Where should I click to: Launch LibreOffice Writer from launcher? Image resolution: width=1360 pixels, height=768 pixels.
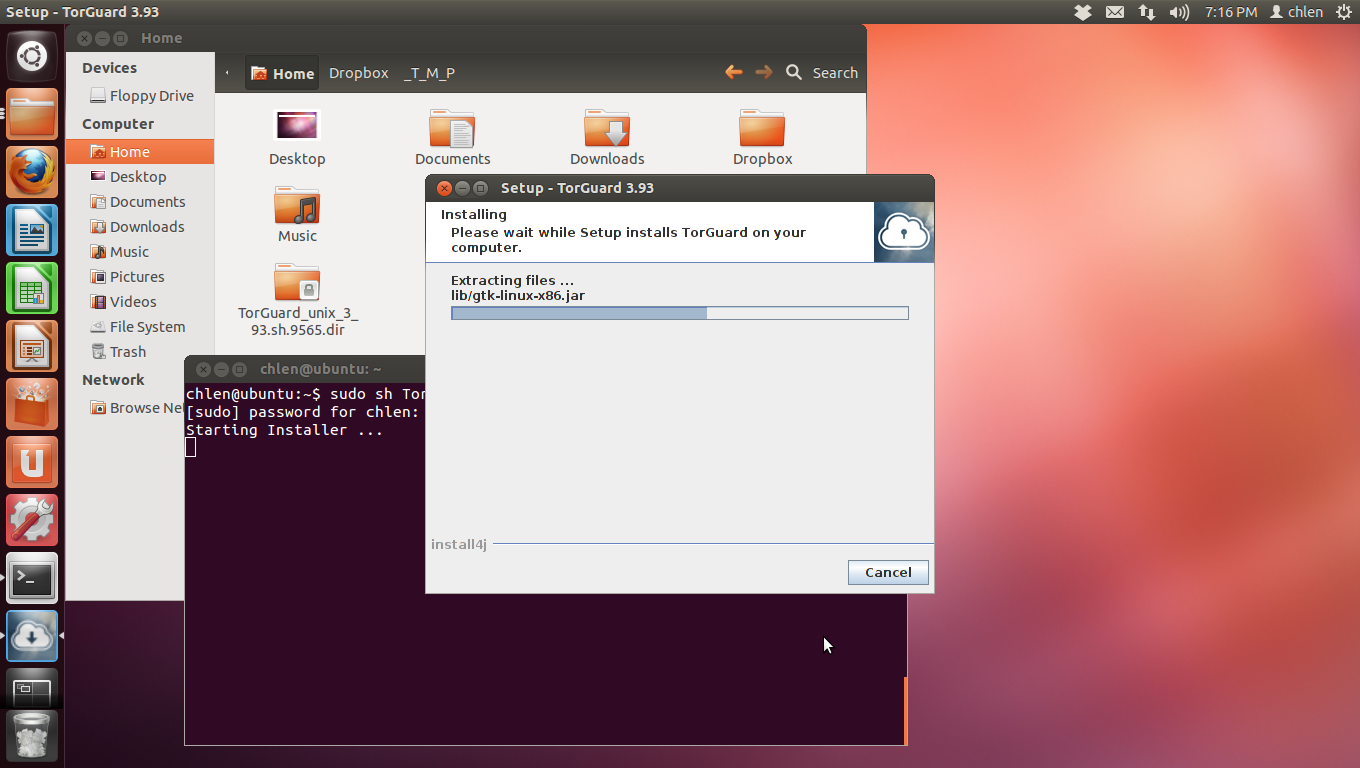32,230
